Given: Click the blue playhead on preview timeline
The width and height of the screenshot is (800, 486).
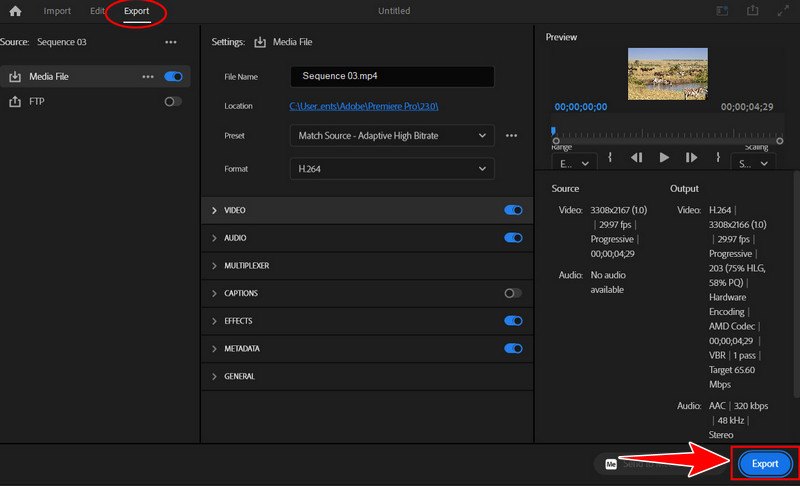Looking at the screenshot, I should (x=553, y=131).
